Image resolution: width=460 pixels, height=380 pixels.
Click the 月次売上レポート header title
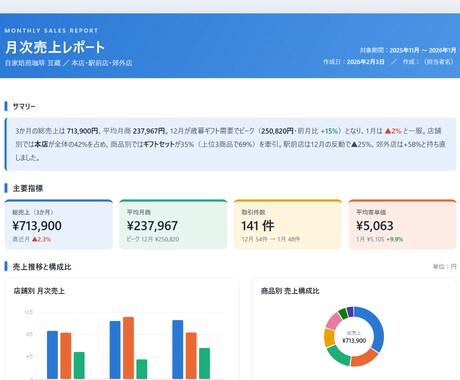click(x=55, y=47)
